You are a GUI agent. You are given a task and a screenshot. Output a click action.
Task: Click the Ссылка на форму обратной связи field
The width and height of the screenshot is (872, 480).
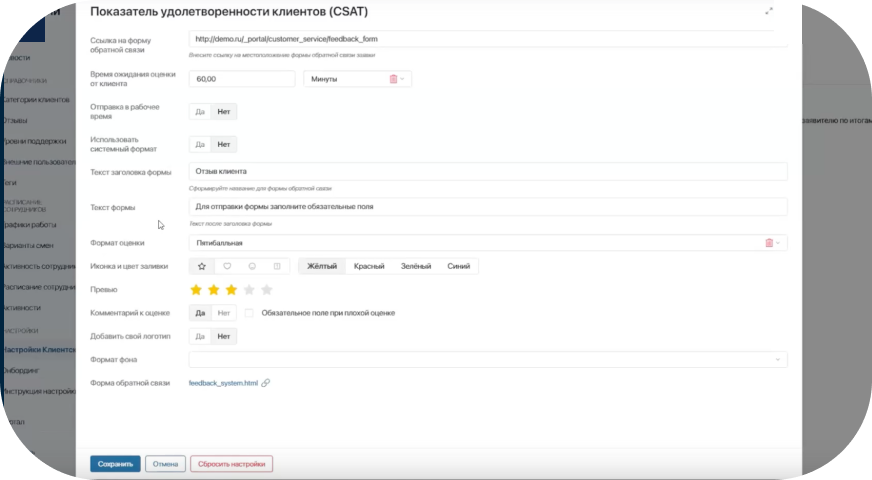(488, 39)
